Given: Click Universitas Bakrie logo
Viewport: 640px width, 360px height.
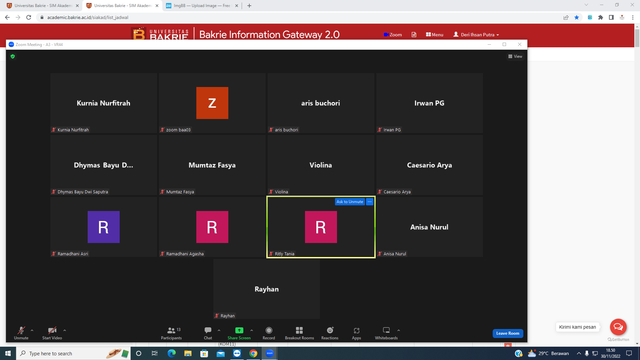Looking at the screenshot, I should [x=160, y=34].
